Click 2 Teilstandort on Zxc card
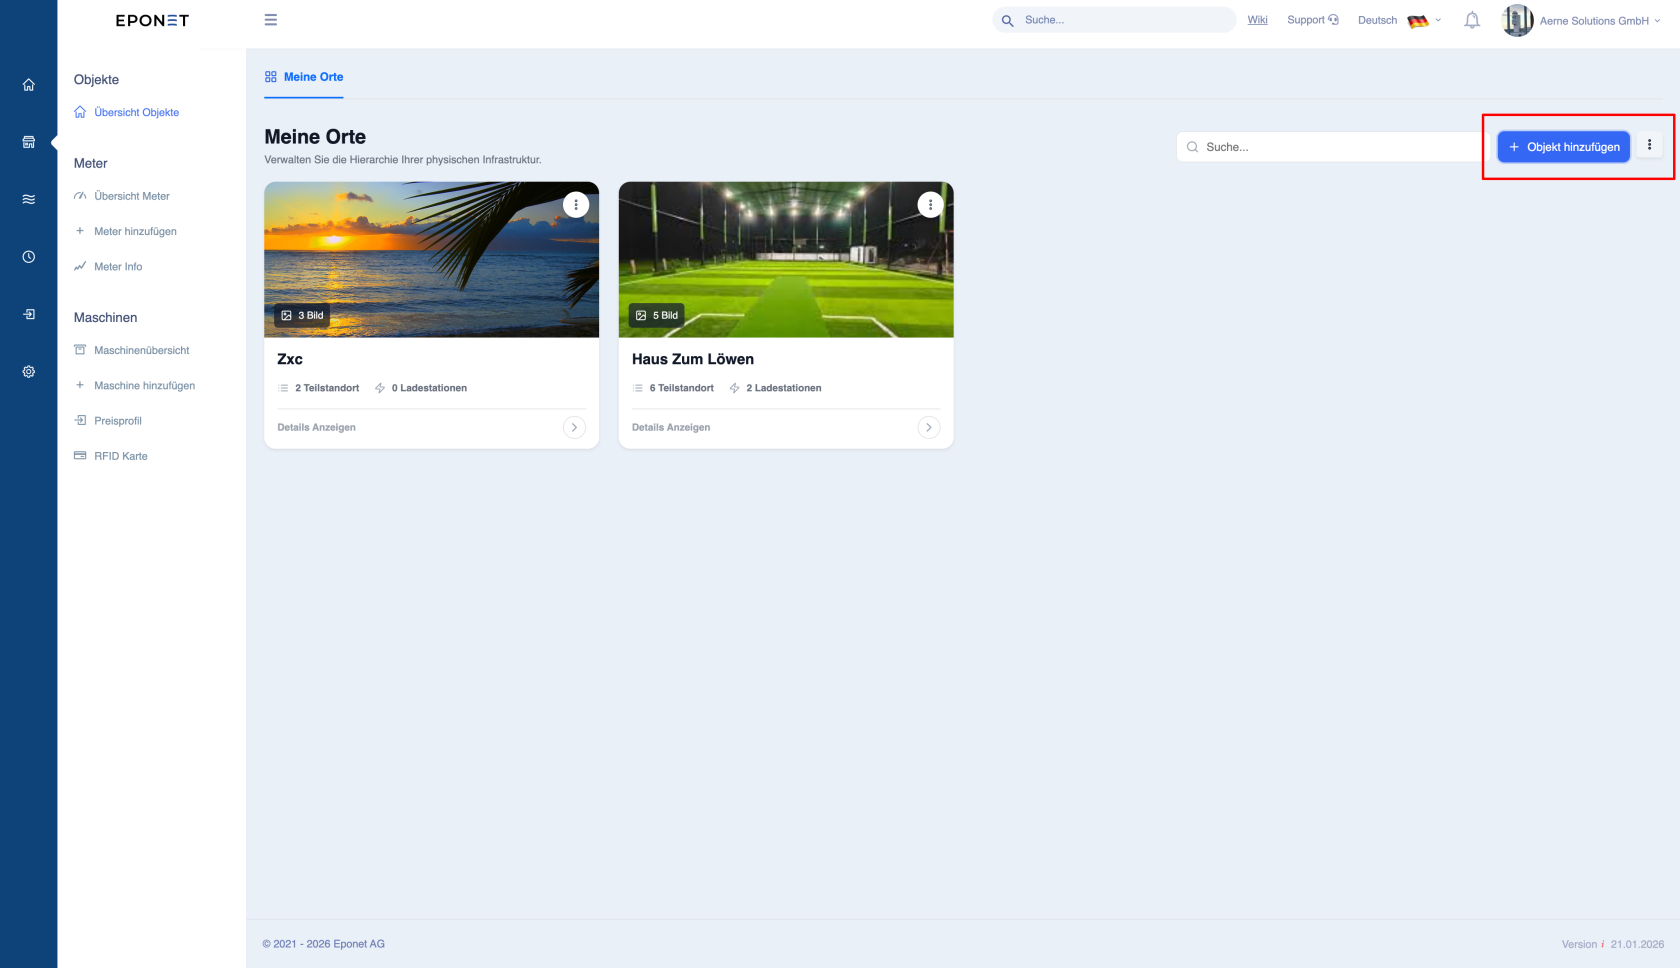 pos(318,388)
